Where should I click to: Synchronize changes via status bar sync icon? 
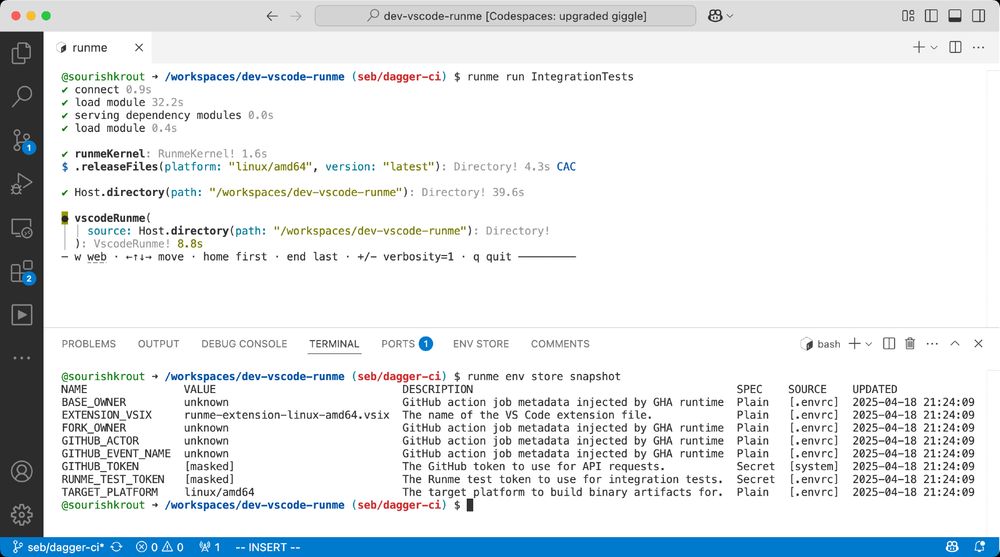pyautogui.click(x=117, y=547)
